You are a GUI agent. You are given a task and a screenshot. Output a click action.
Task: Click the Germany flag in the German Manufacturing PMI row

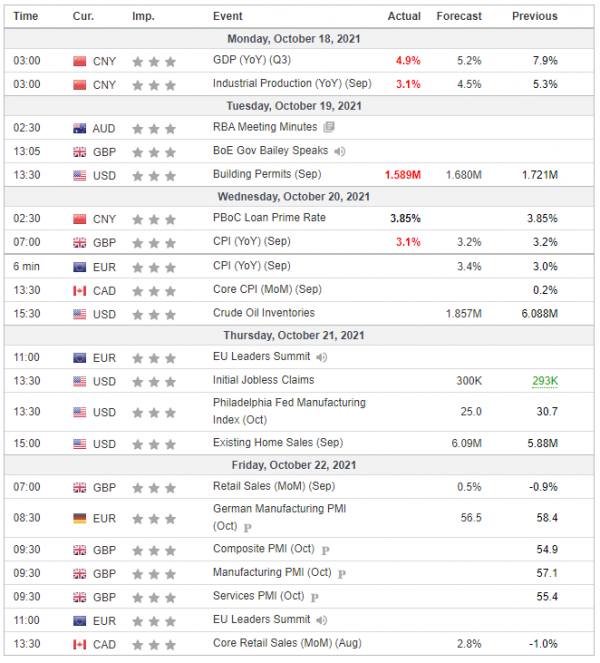point(79,518)
